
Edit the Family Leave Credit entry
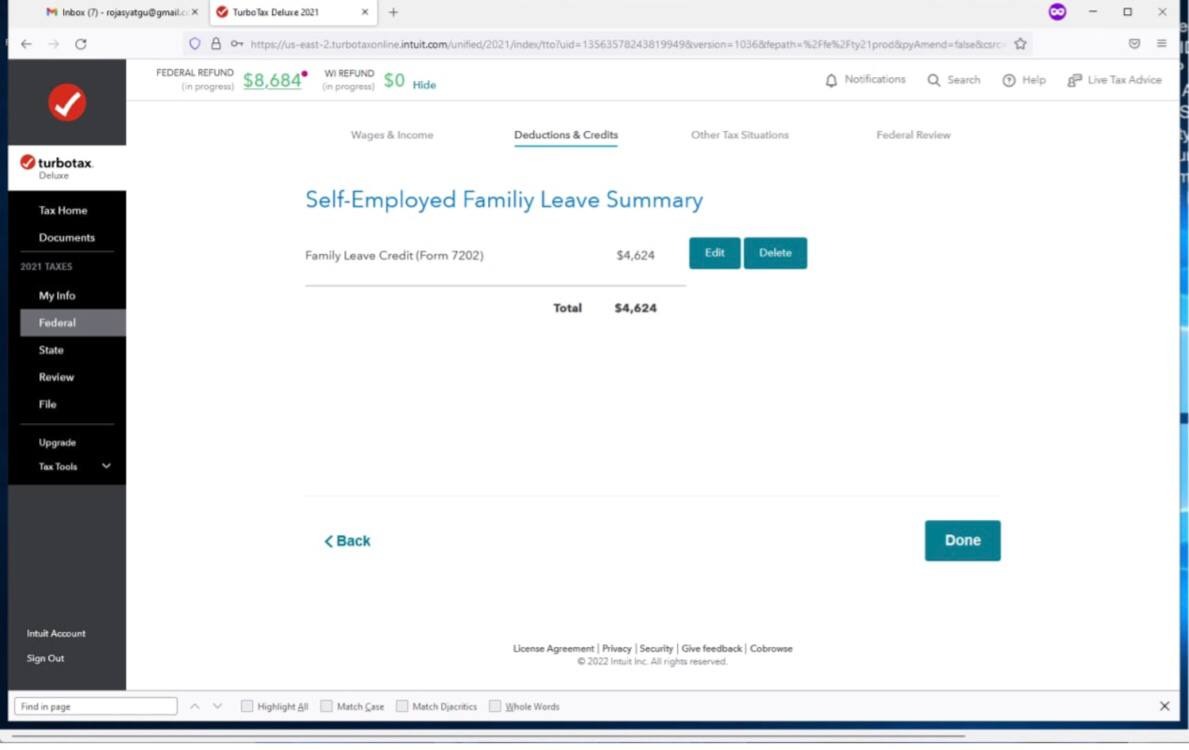[x=714, y=253]
